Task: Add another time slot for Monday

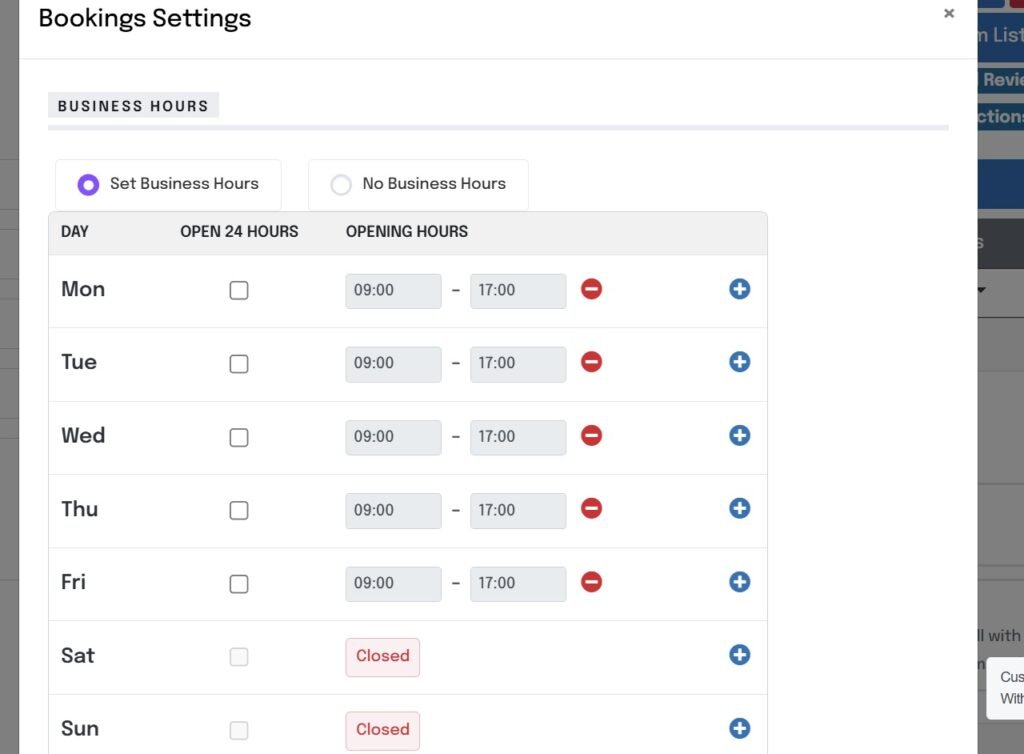Action: pyautogui.click(x=739, y=289)
